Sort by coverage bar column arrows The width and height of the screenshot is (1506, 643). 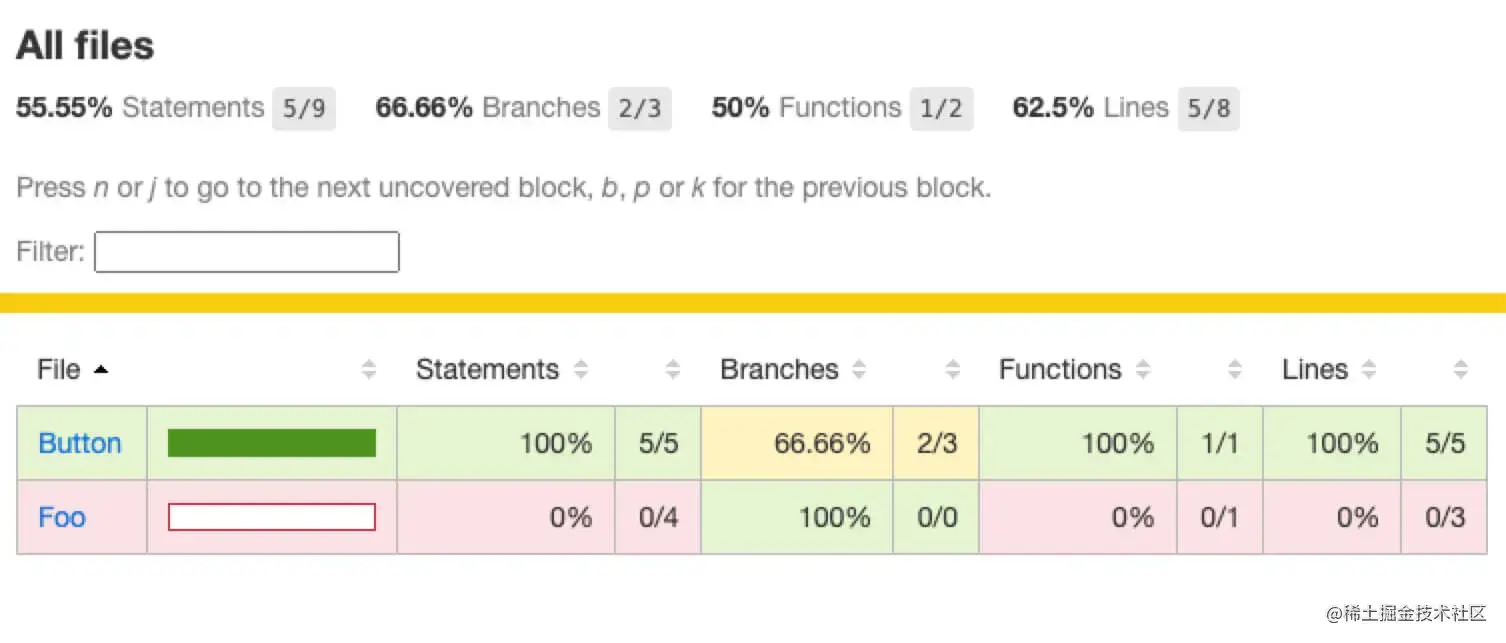pos(369,370)
